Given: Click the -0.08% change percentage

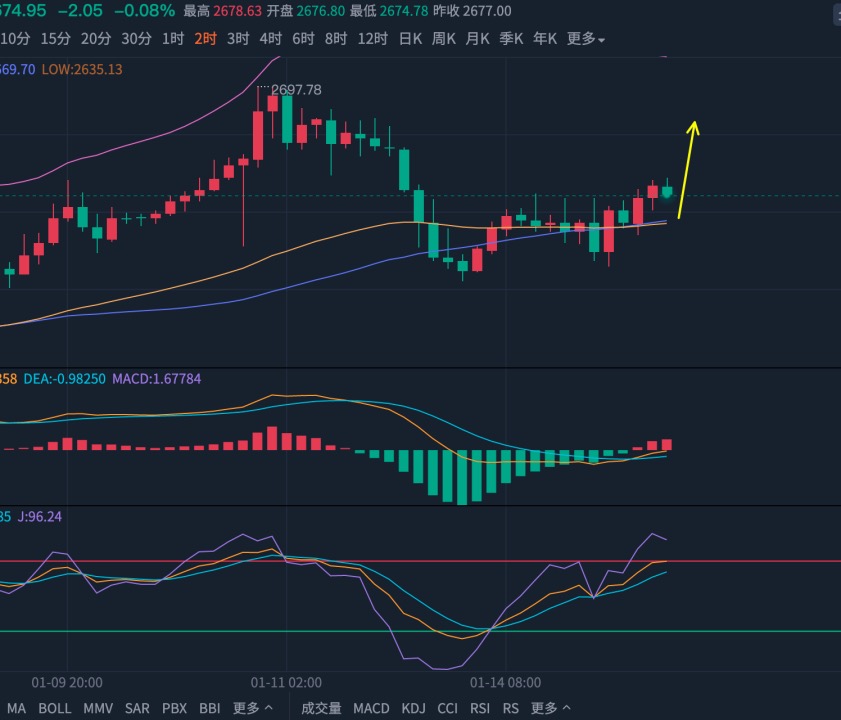Looking at the screenshot, I should coord(145,11).
